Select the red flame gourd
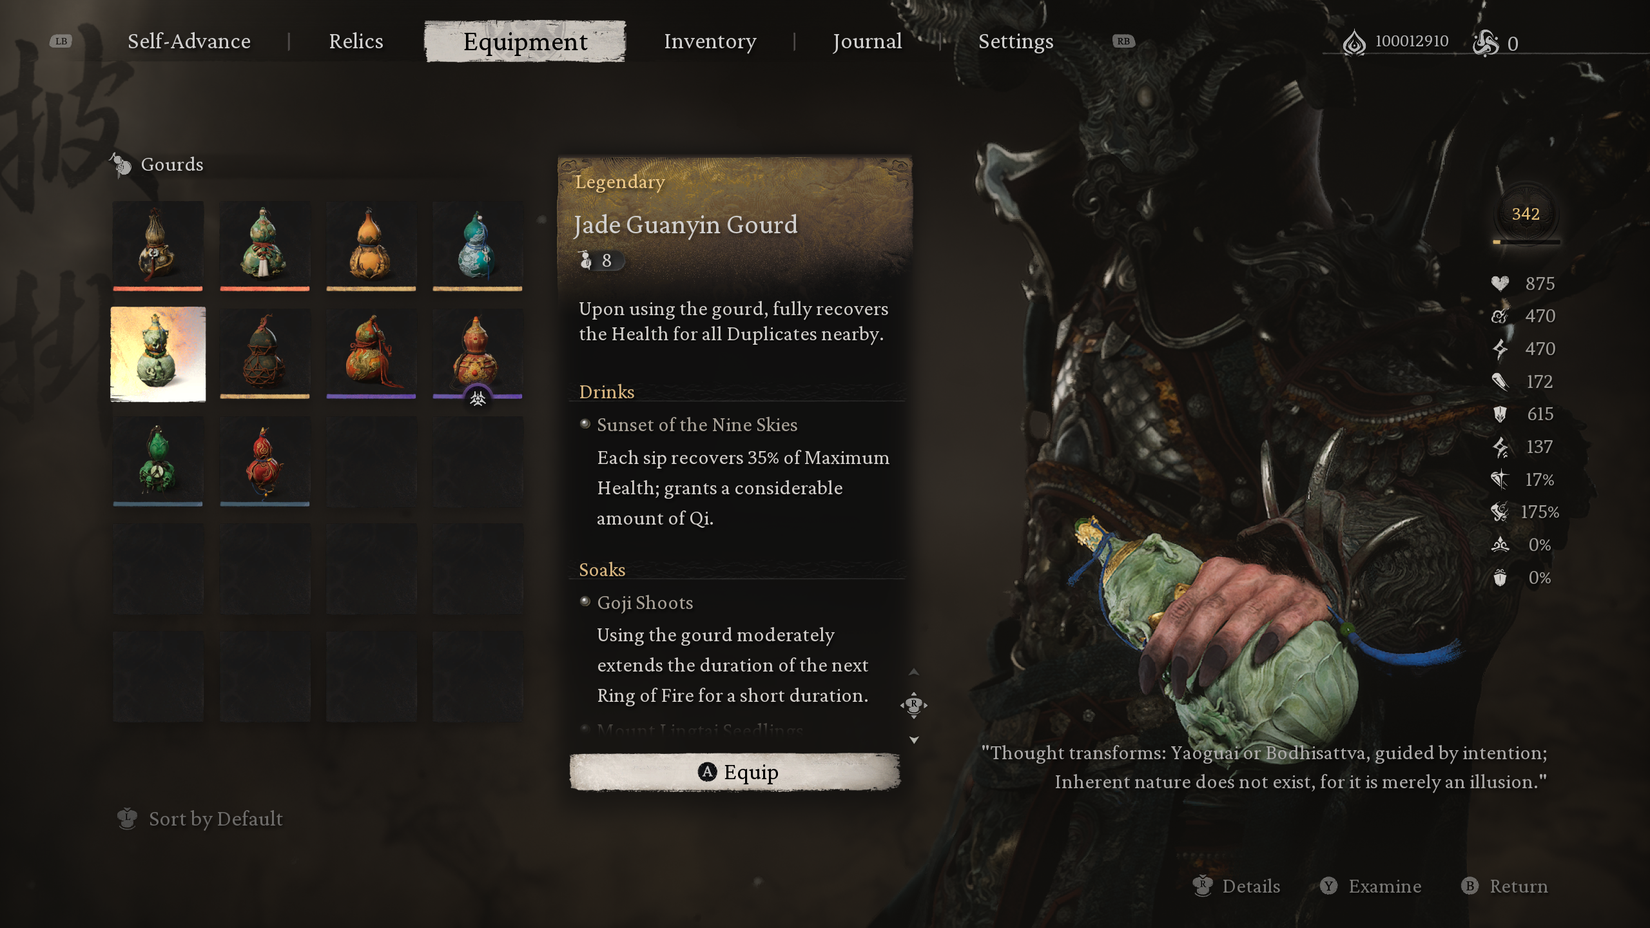 coord(265,461)
